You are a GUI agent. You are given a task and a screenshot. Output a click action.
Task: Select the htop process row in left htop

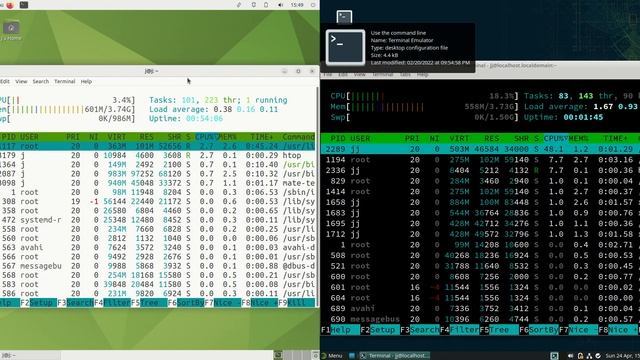[x=158, y=155]
